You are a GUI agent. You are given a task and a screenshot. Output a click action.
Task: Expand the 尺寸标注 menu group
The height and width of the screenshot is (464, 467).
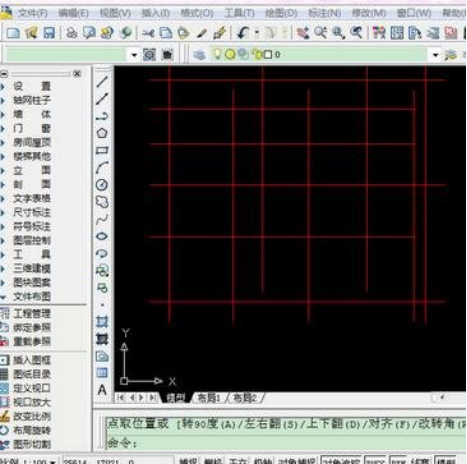click(x=31, y=212)
